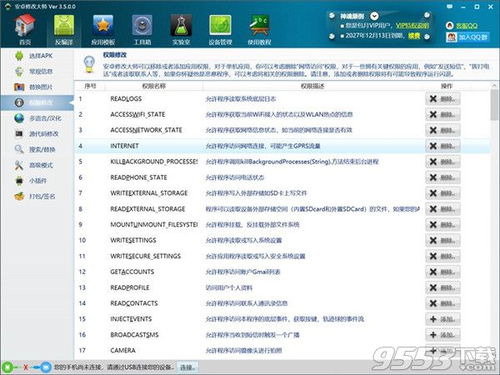This screenshot has height=375, width=500.
Task: Click the VIP privileges link
Action: [412, 26]
